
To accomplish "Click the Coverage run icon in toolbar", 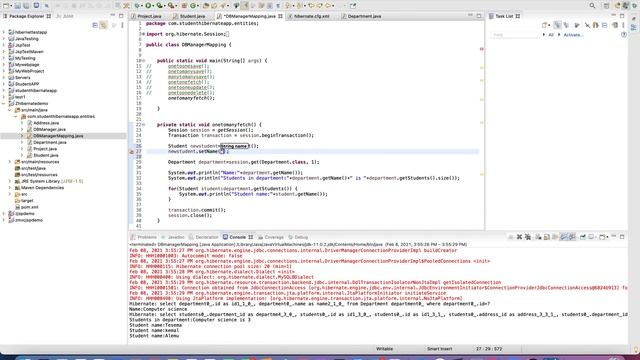I will pos(160,6).
